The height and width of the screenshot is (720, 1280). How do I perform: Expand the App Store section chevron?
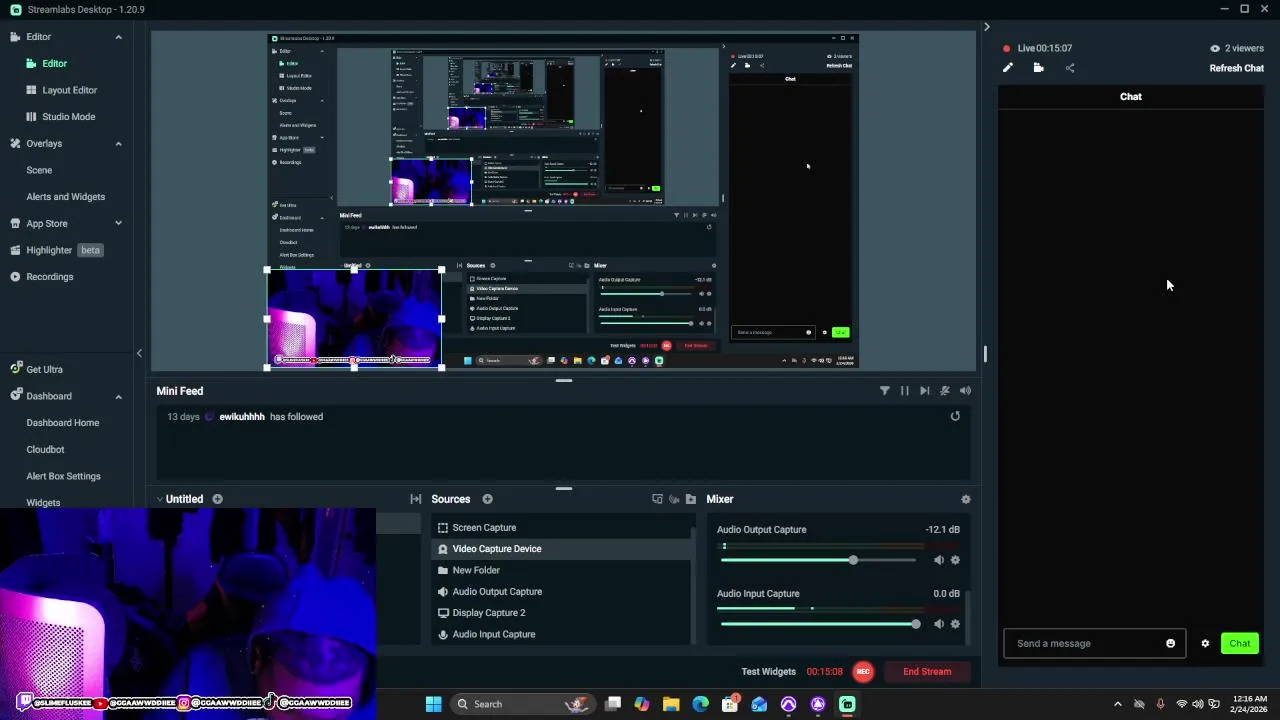118,223
